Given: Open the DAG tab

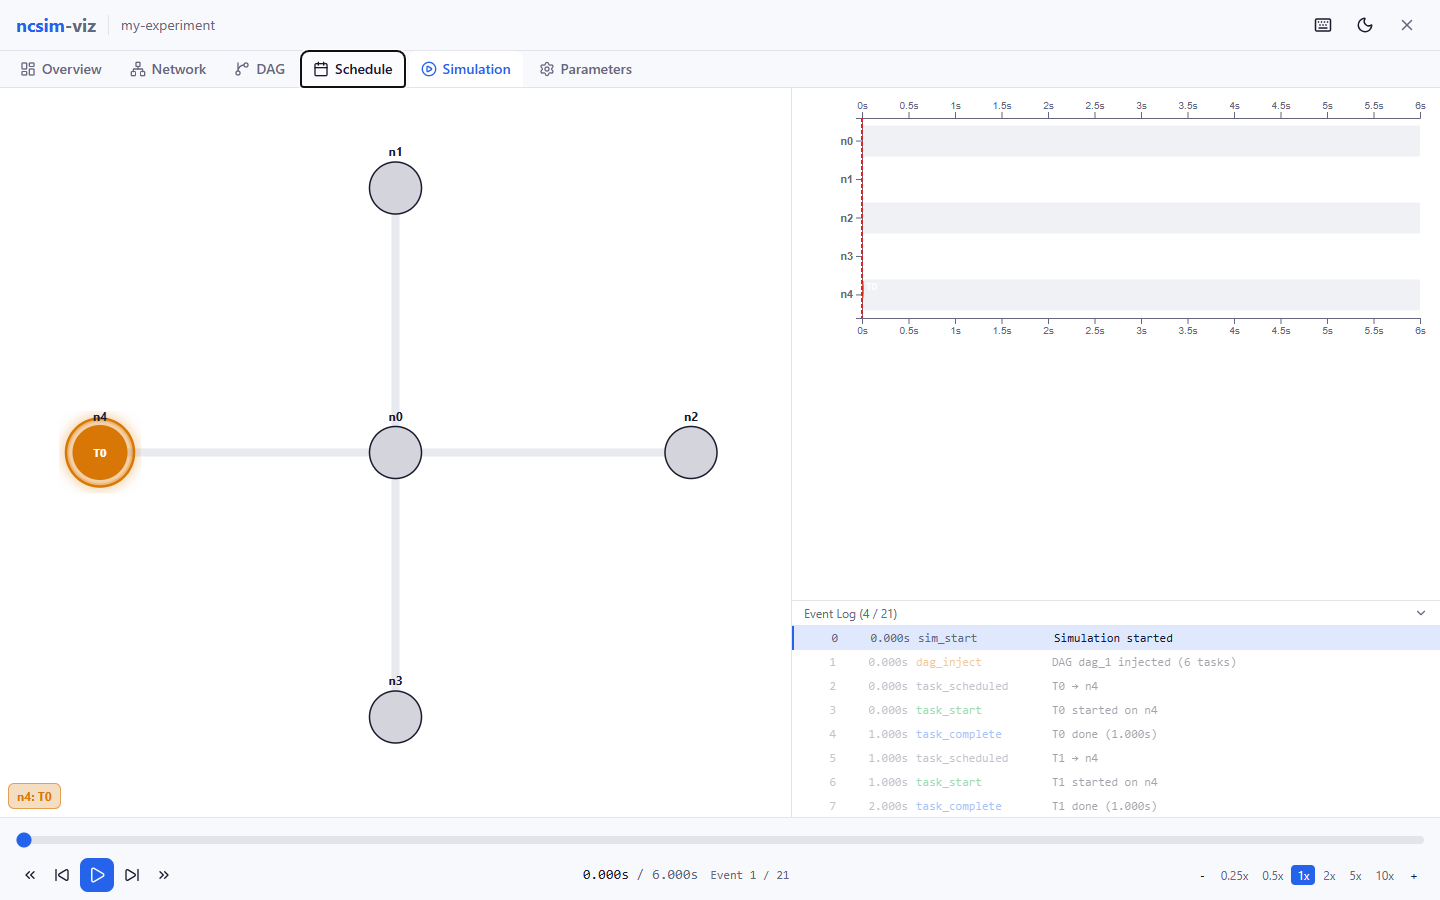Looking at the screenshot, I should click(x=260, y=69).
